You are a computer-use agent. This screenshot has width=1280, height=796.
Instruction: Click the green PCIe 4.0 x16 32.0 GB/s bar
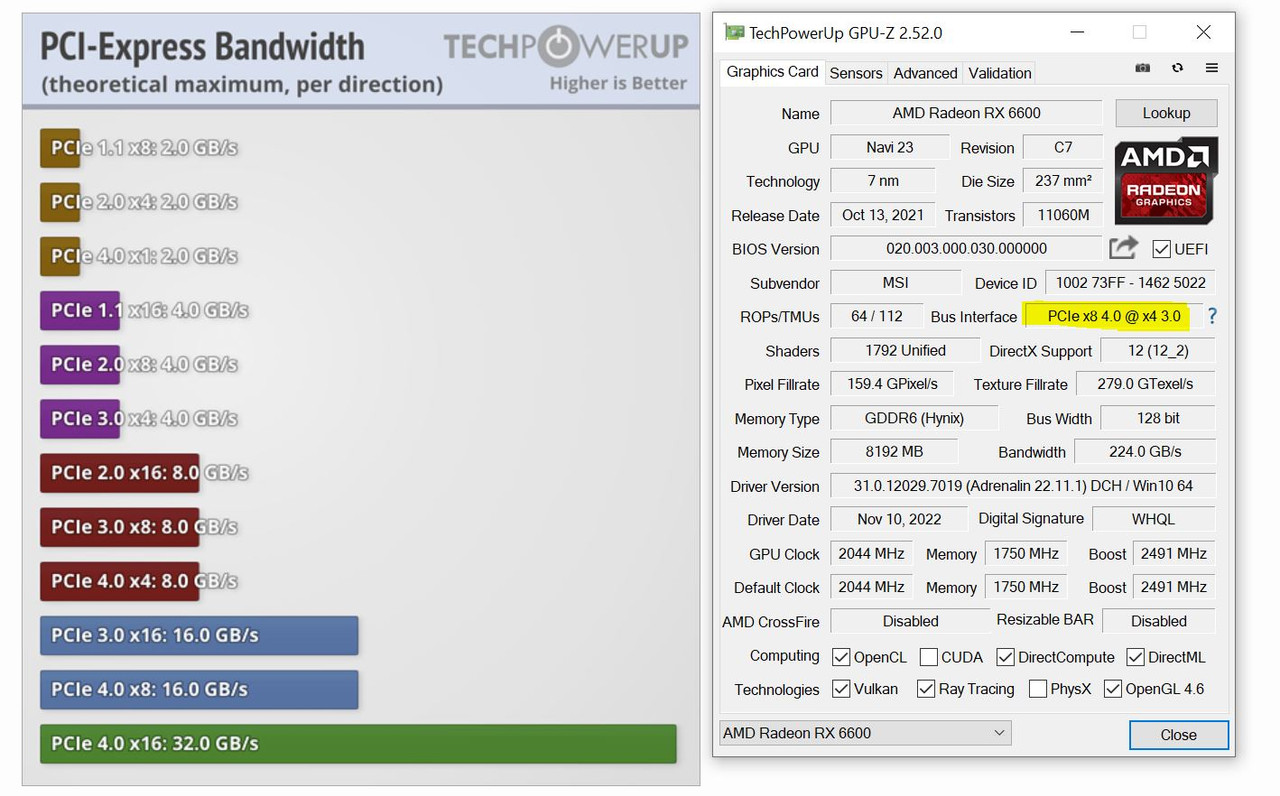point(358,743)
